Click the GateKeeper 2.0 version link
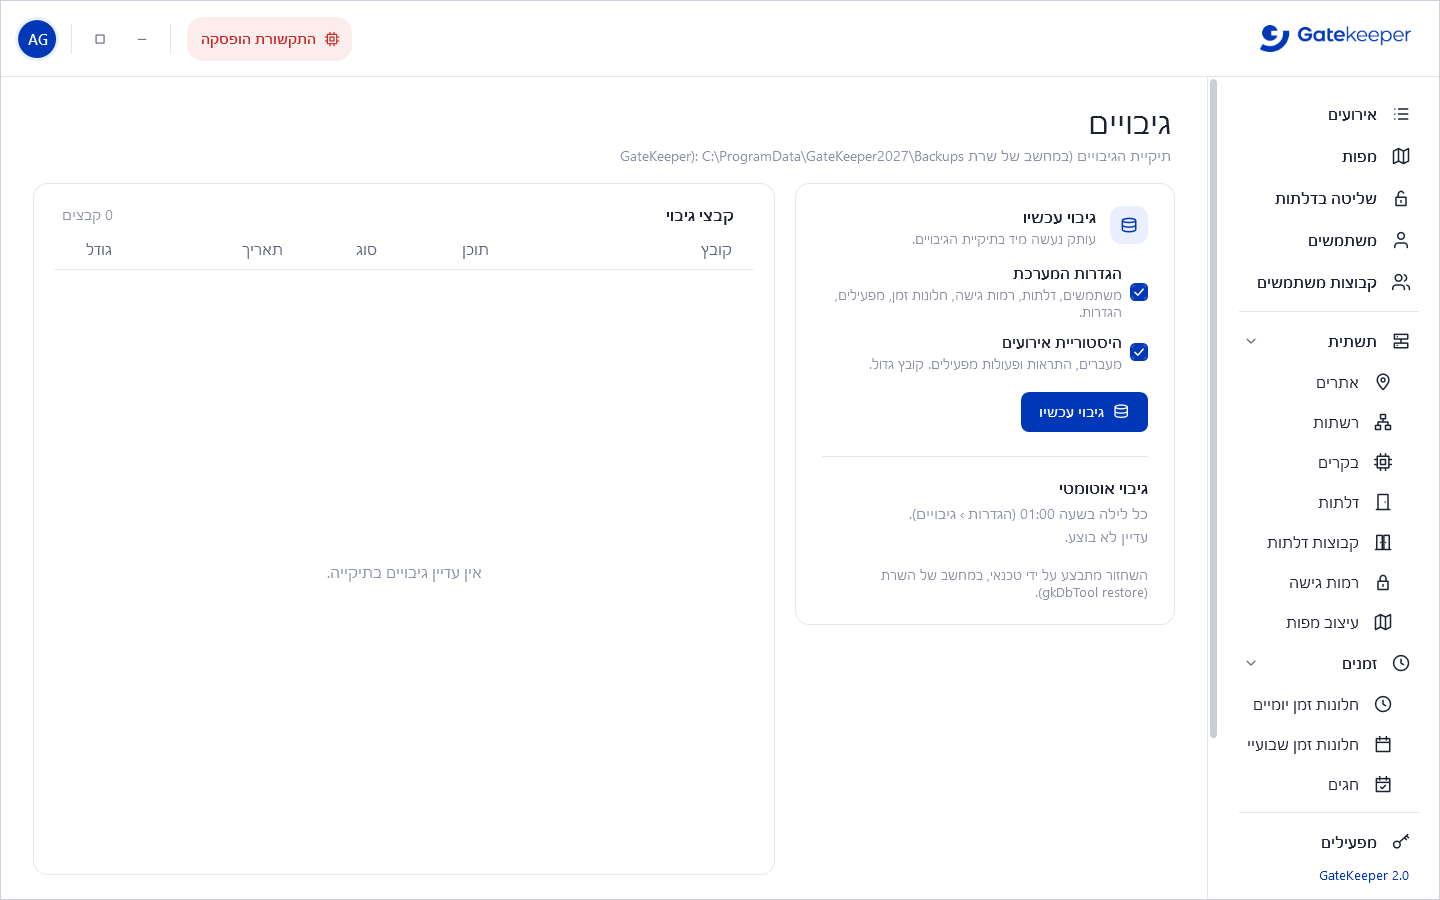Image resolution: width=1440 pixels, height=900 pixels. pos(1363,876)
